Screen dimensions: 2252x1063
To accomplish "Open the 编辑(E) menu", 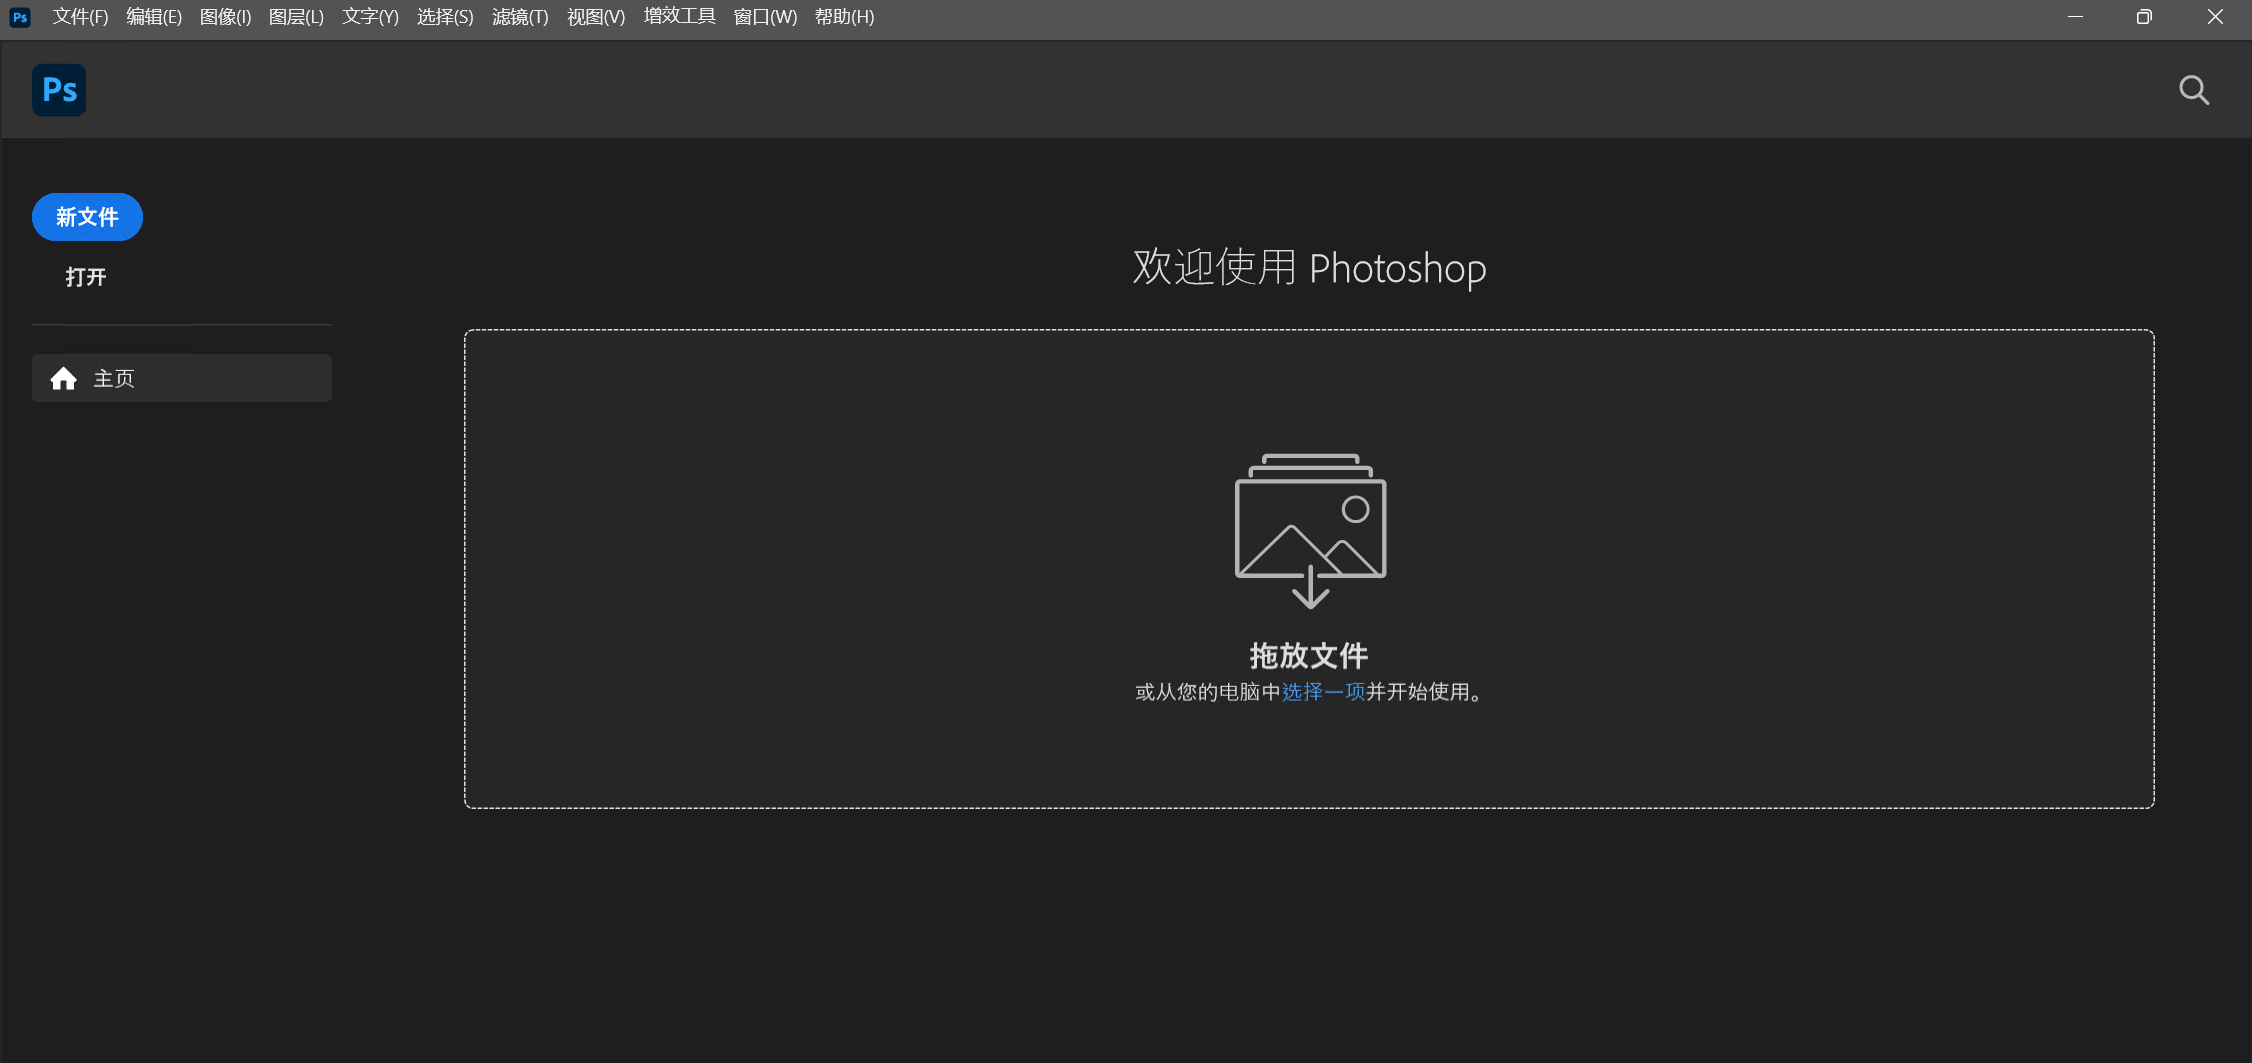I will 154,17.
